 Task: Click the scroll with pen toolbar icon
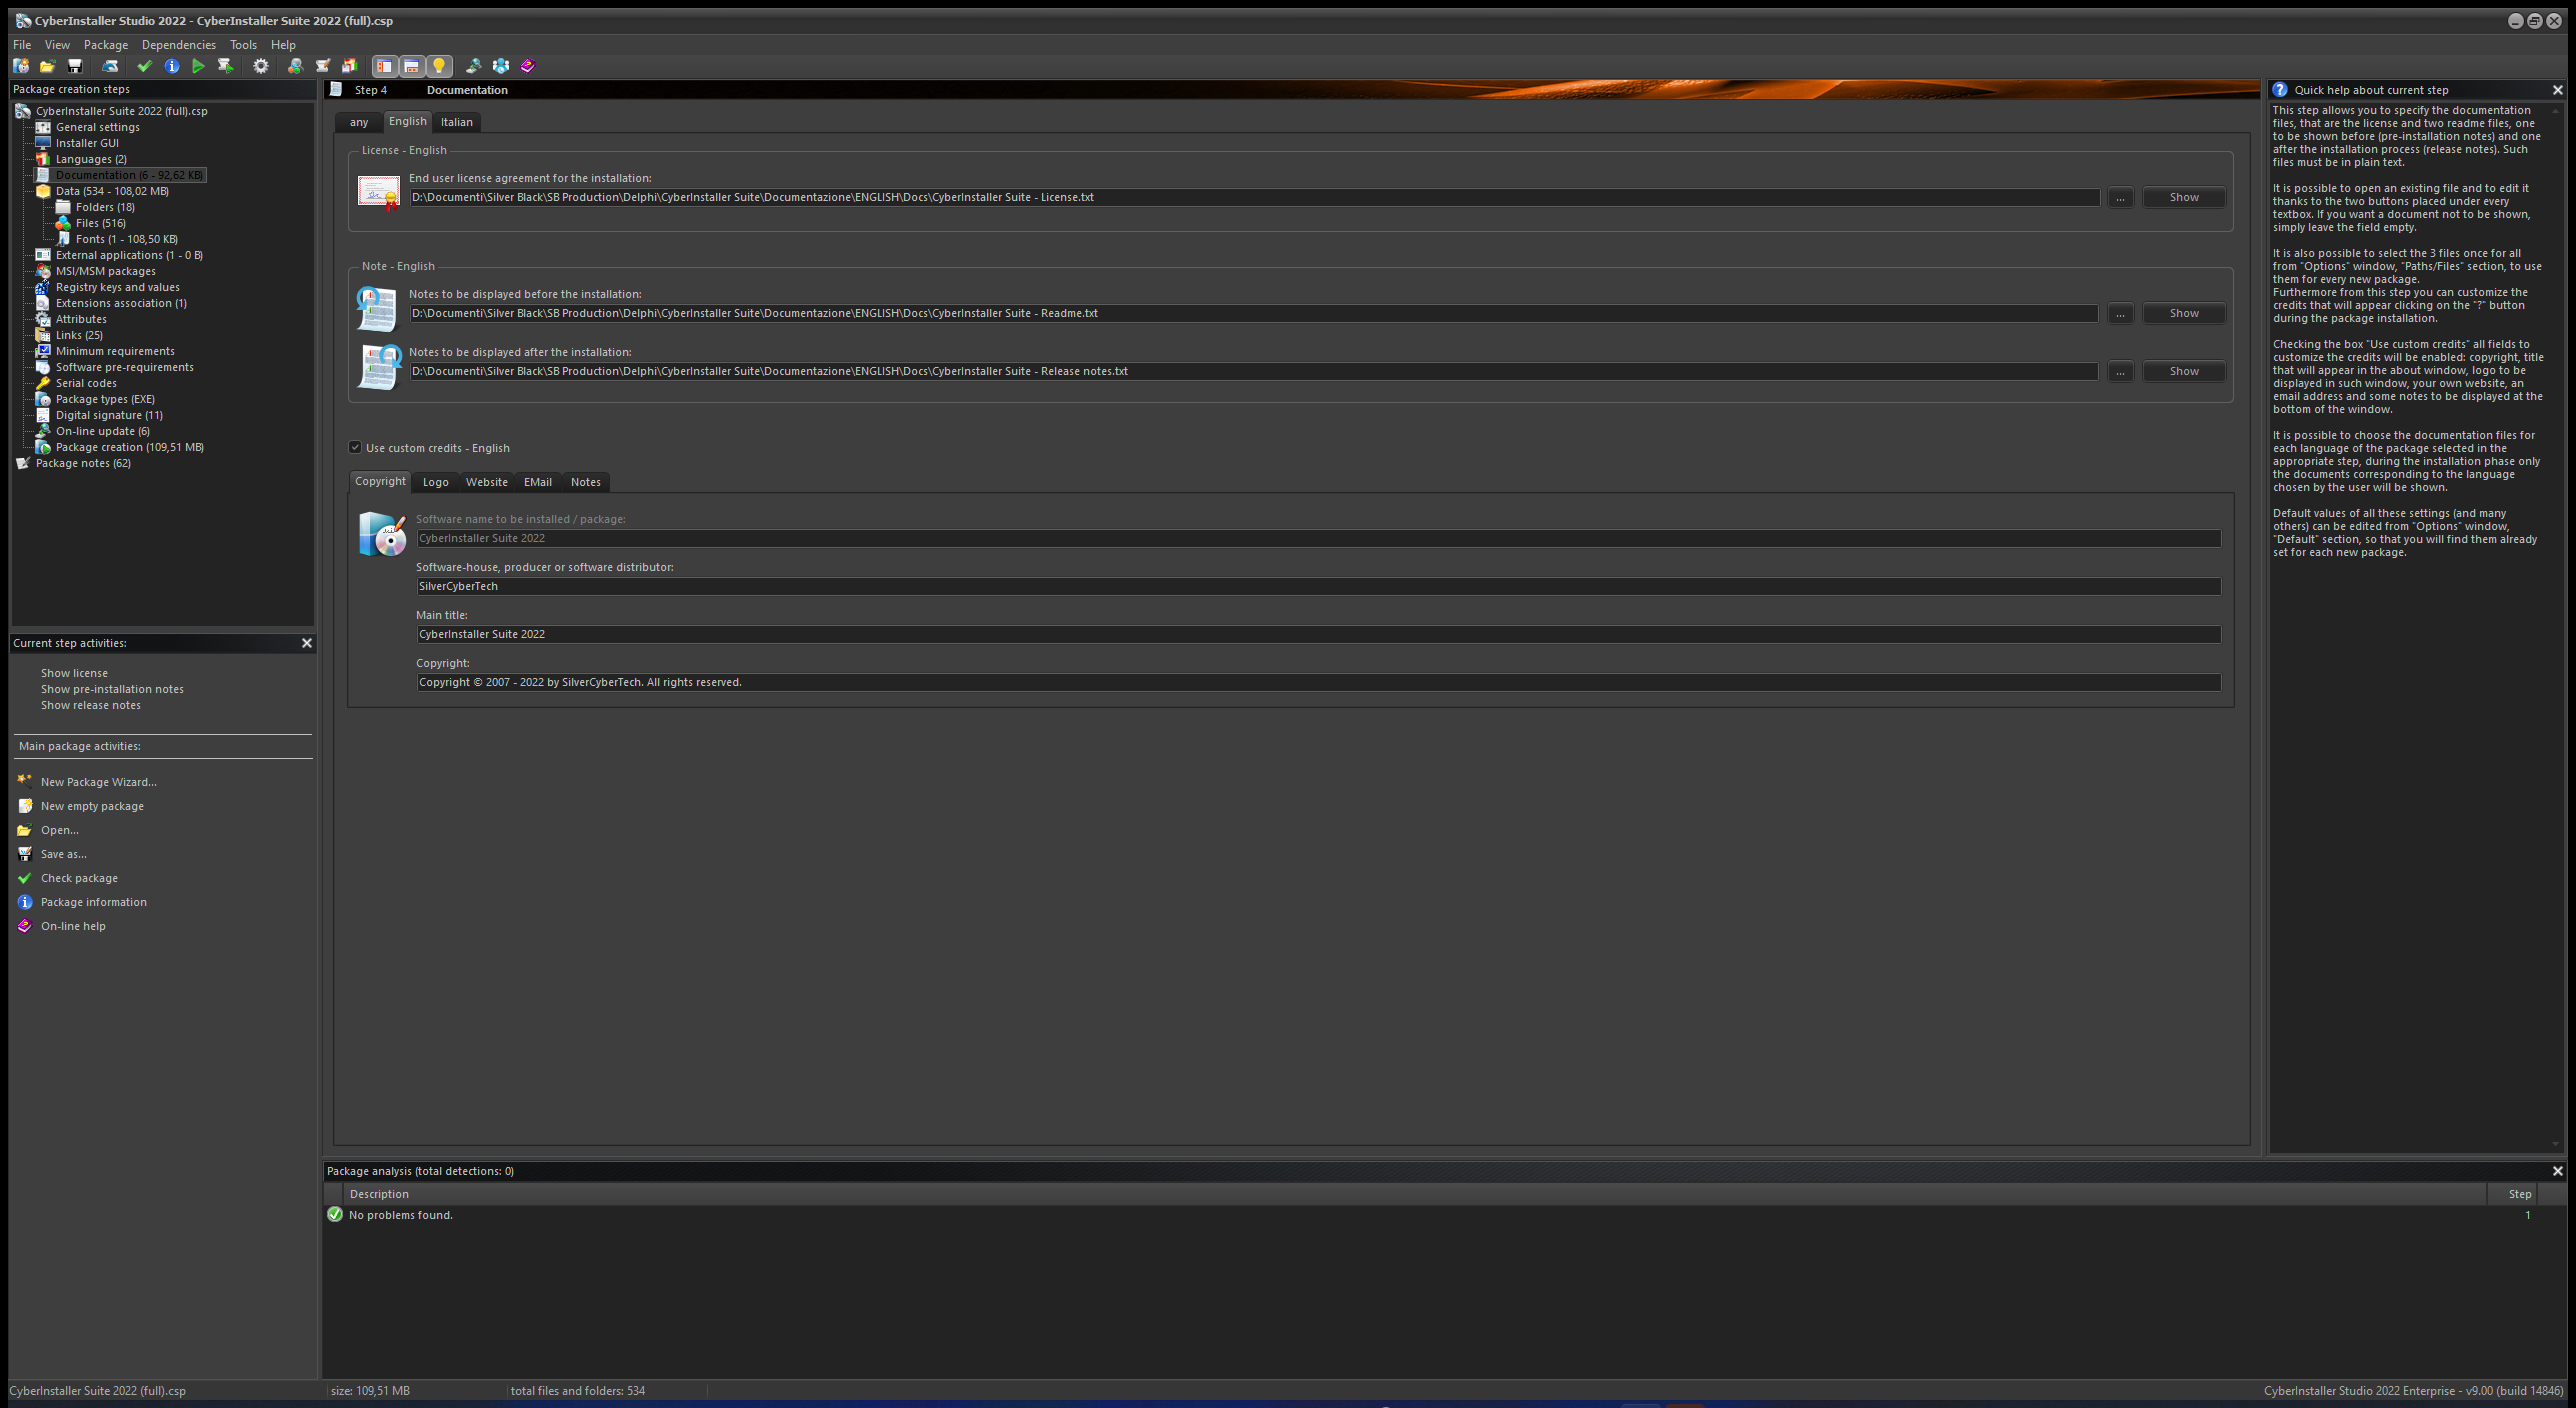tap(322, 66)
